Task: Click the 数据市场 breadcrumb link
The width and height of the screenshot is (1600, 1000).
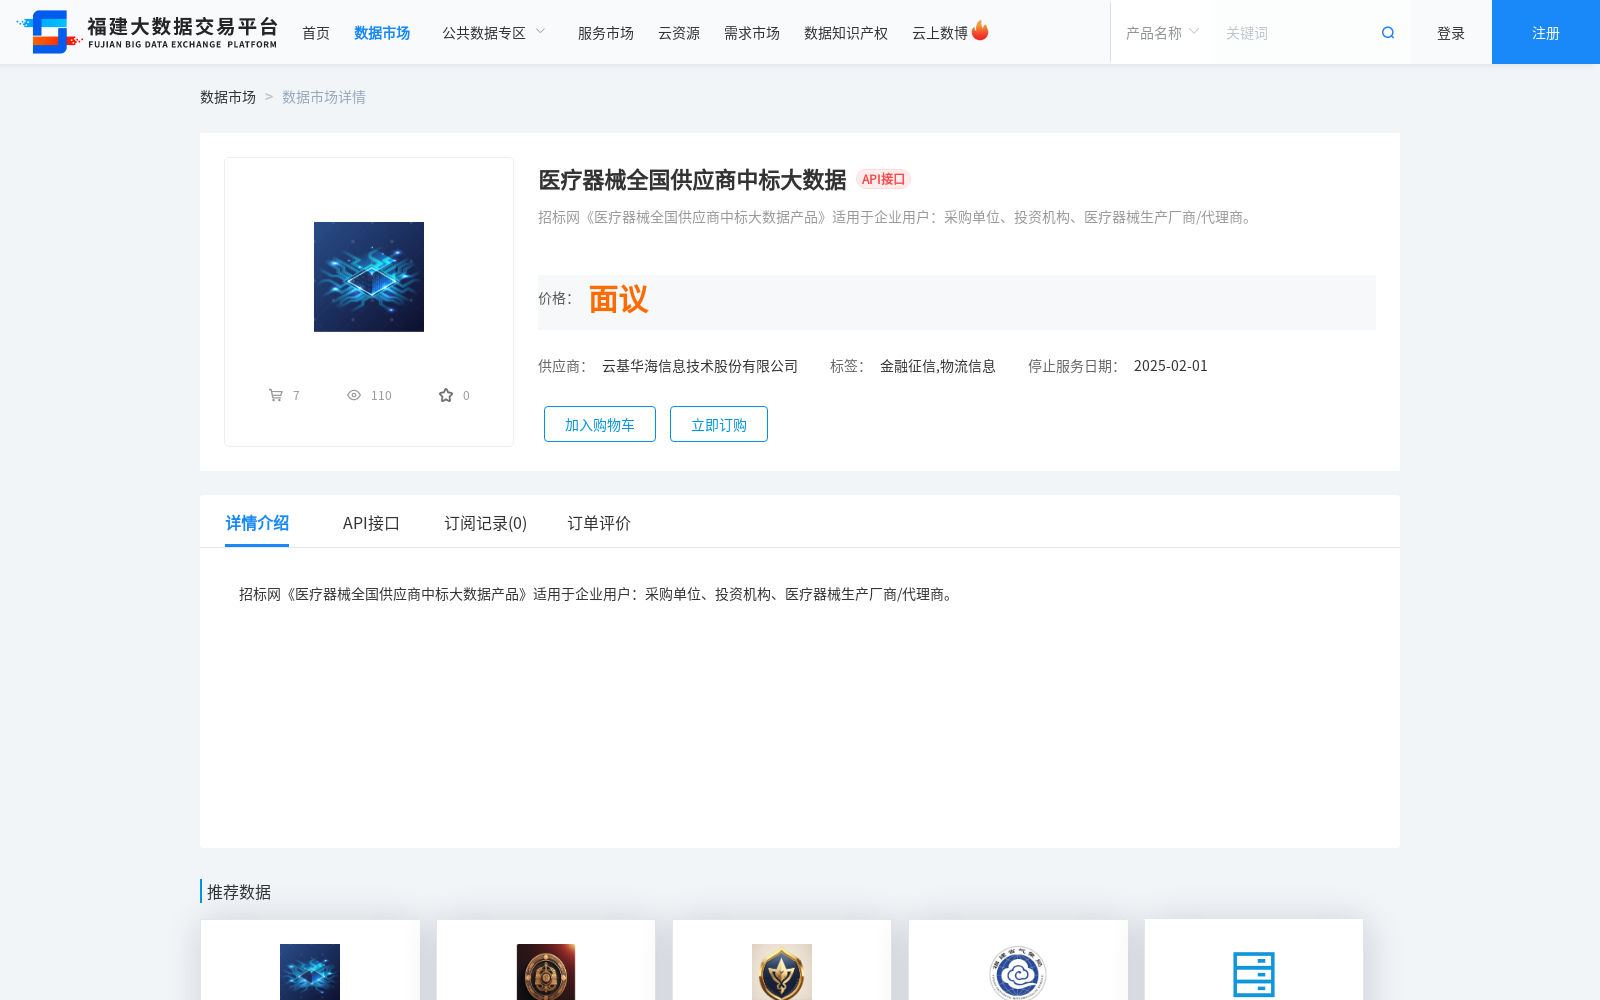Action: (x=228, y=97)
